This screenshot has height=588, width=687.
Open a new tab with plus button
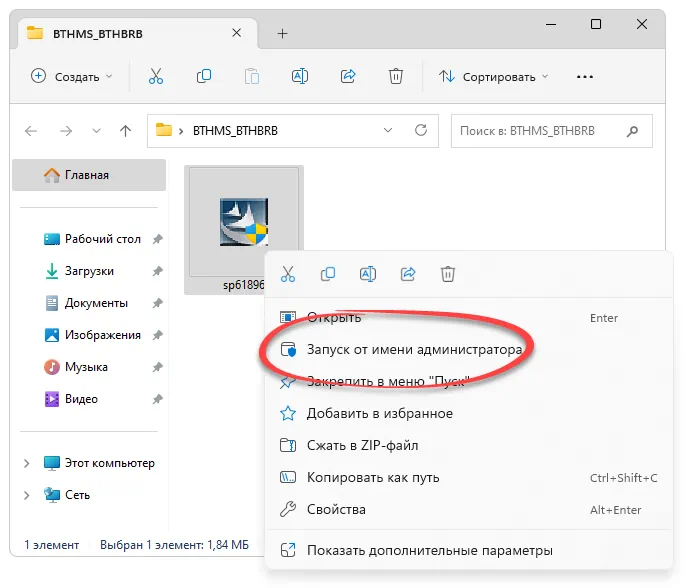coord(283,33)
